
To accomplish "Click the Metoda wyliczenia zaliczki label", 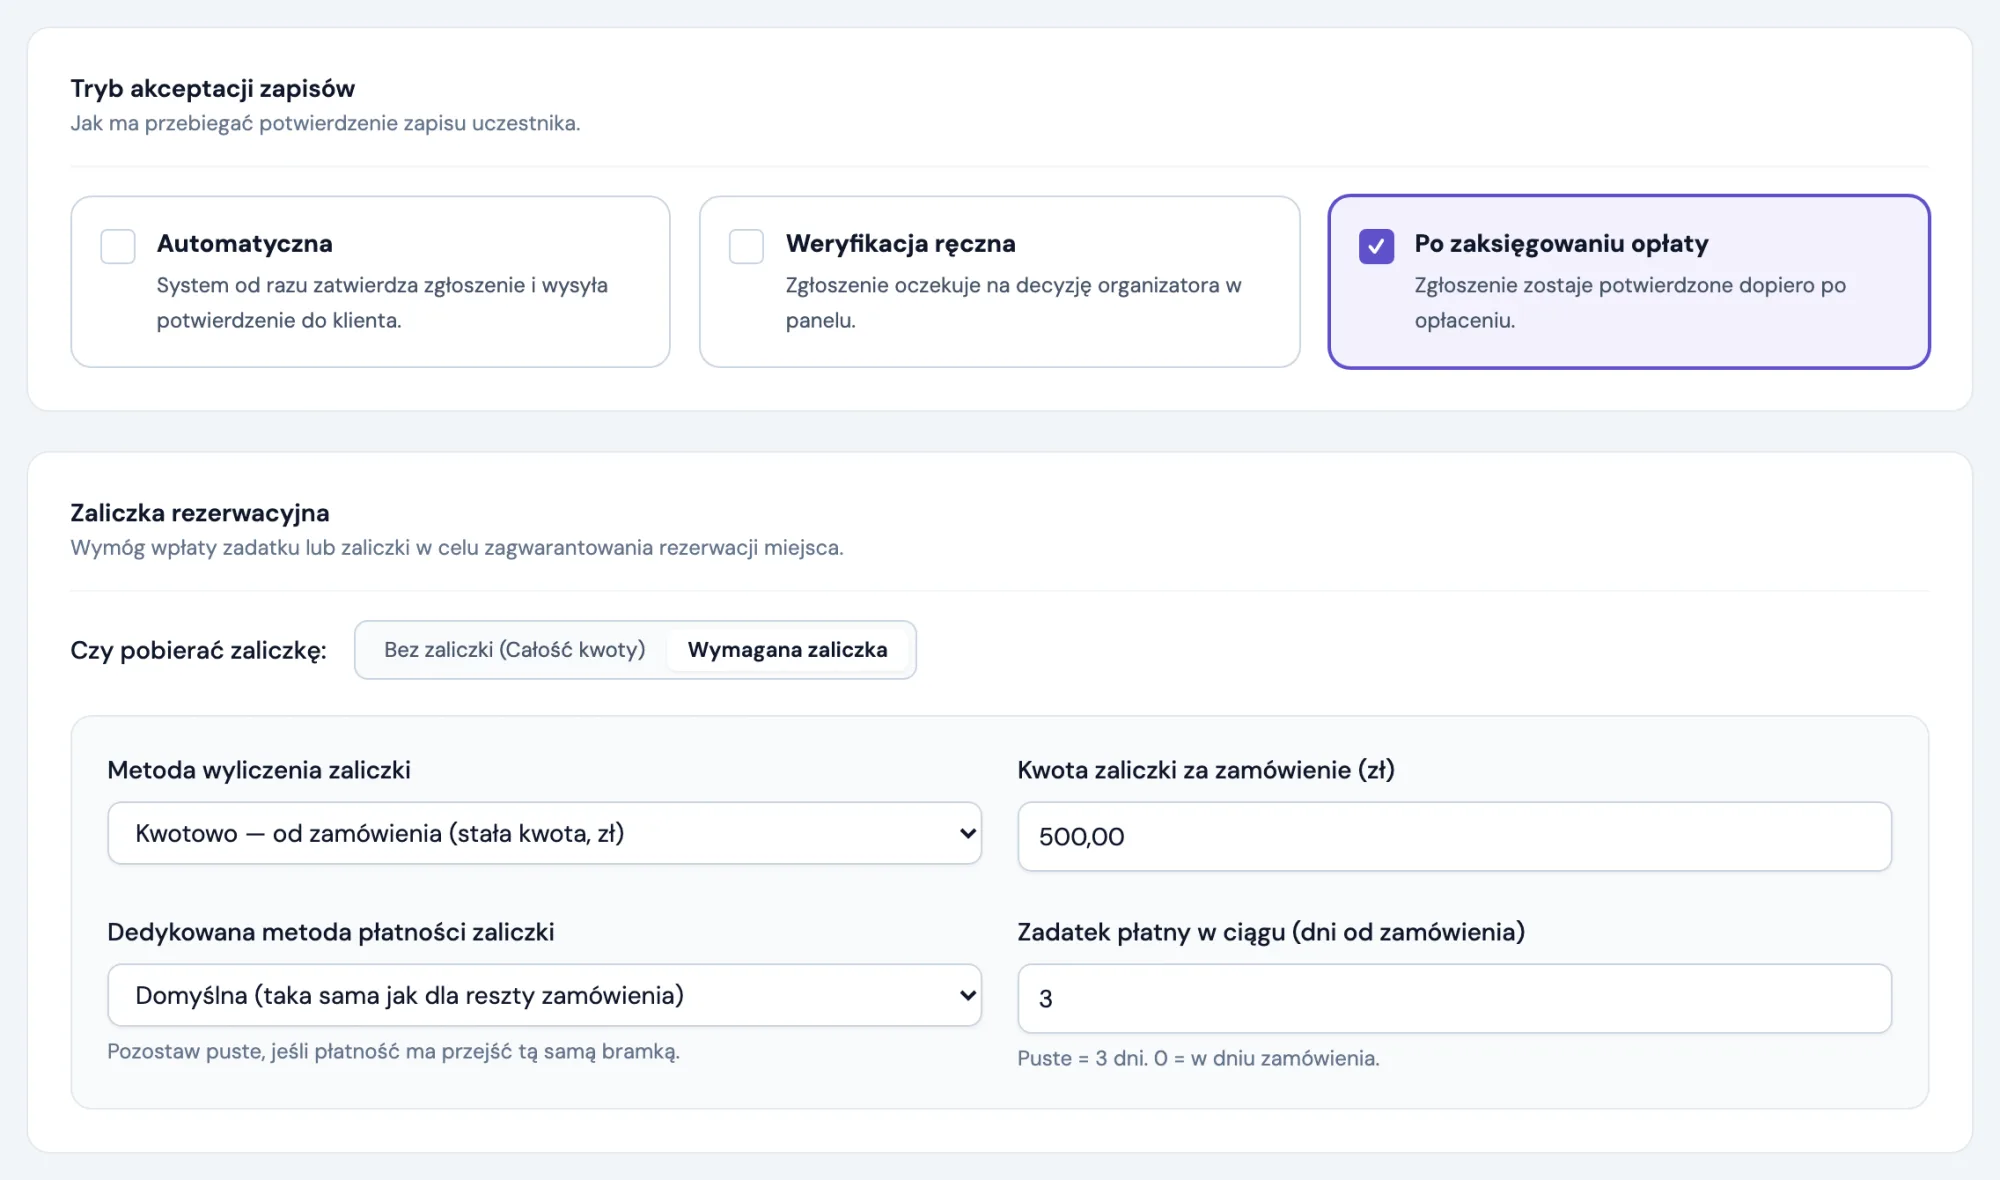I will [259, 770].
